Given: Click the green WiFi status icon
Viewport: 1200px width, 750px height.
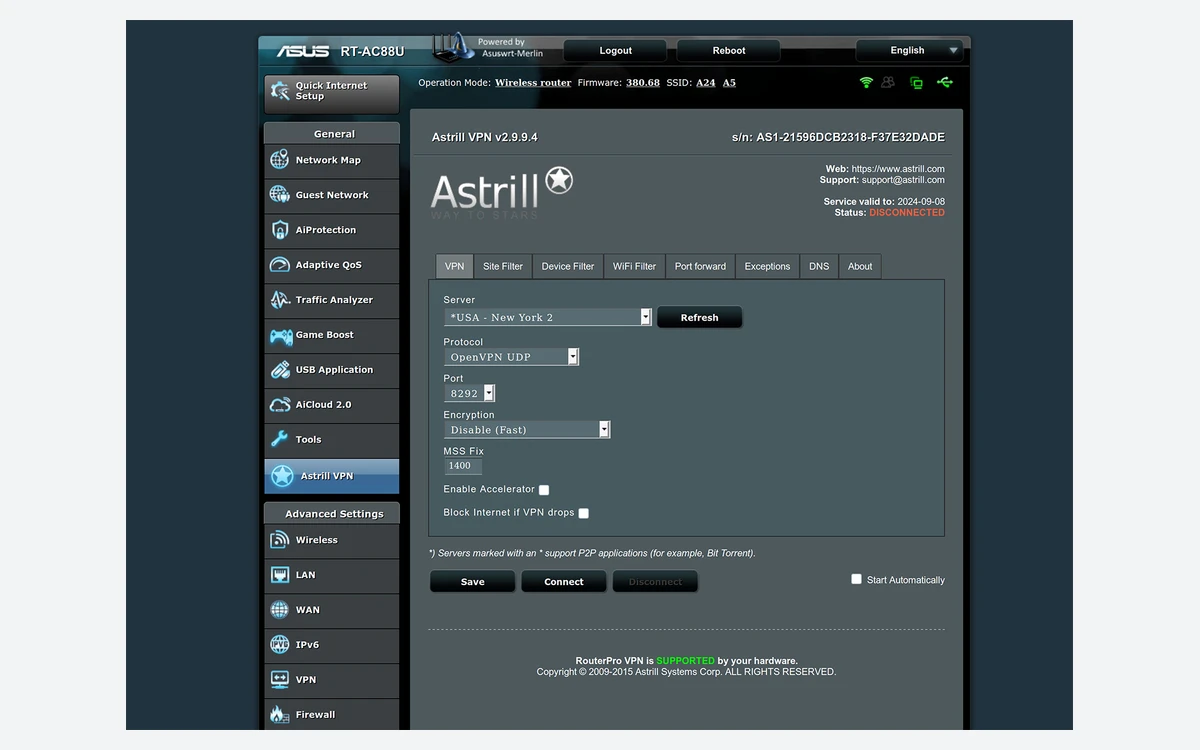Looking at the screenshot, I should pyautogui.click(x=866, y=82).
